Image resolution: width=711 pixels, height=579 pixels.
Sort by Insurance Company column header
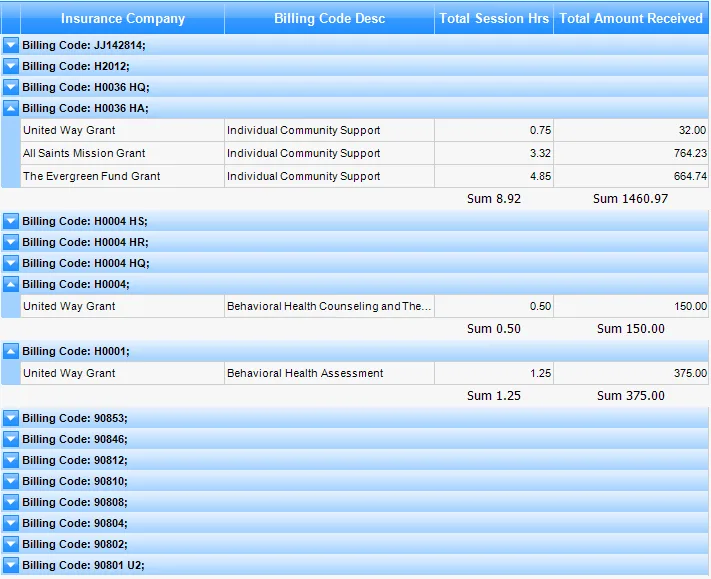pos(122,18)
